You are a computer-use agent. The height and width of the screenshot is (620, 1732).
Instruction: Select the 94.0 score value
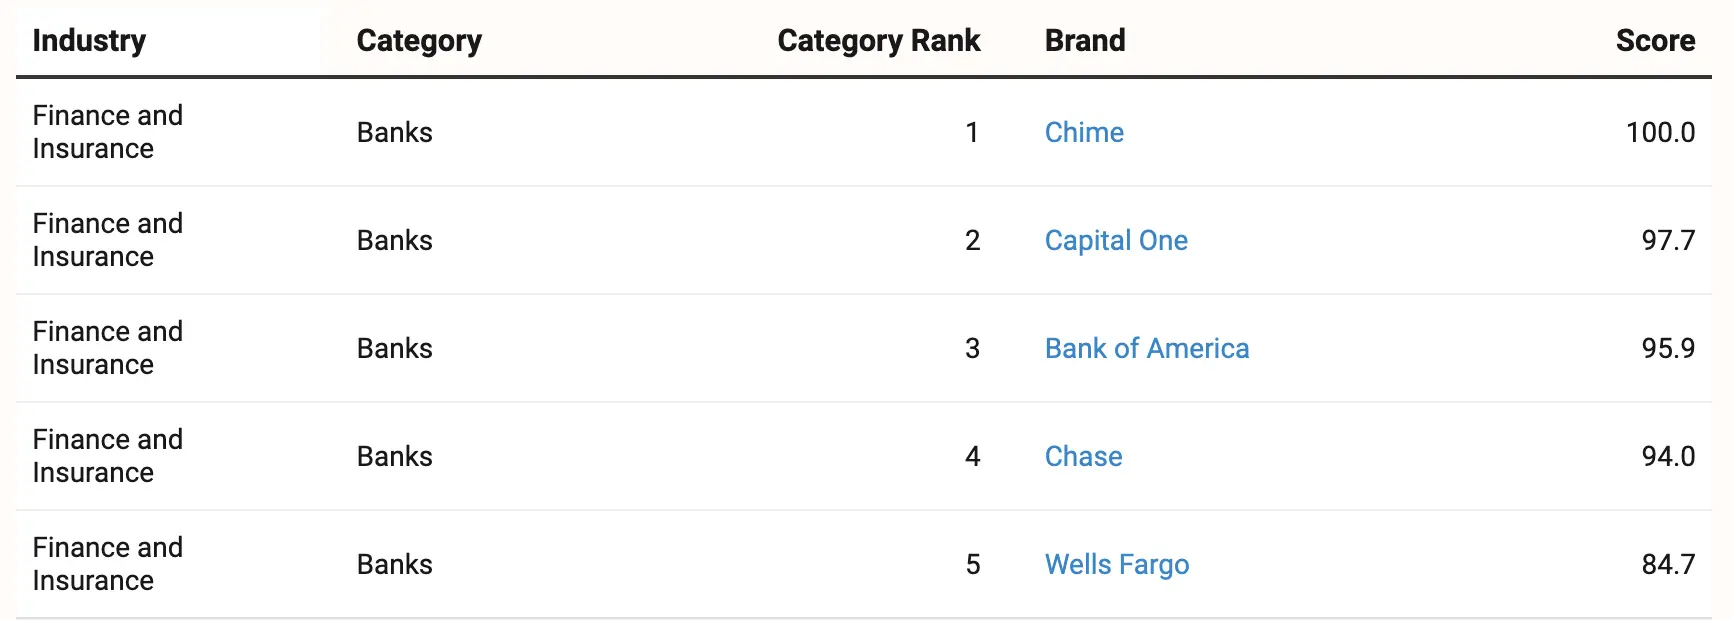pyautogui.click(x=1668, y=456)
